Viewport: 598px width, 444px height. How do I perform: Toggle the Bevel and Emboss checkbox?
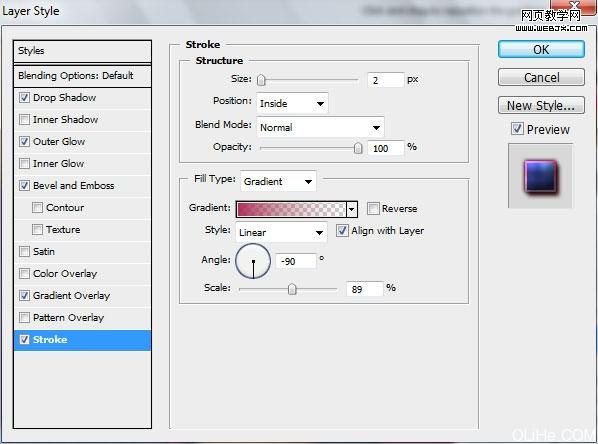point(24,186)
